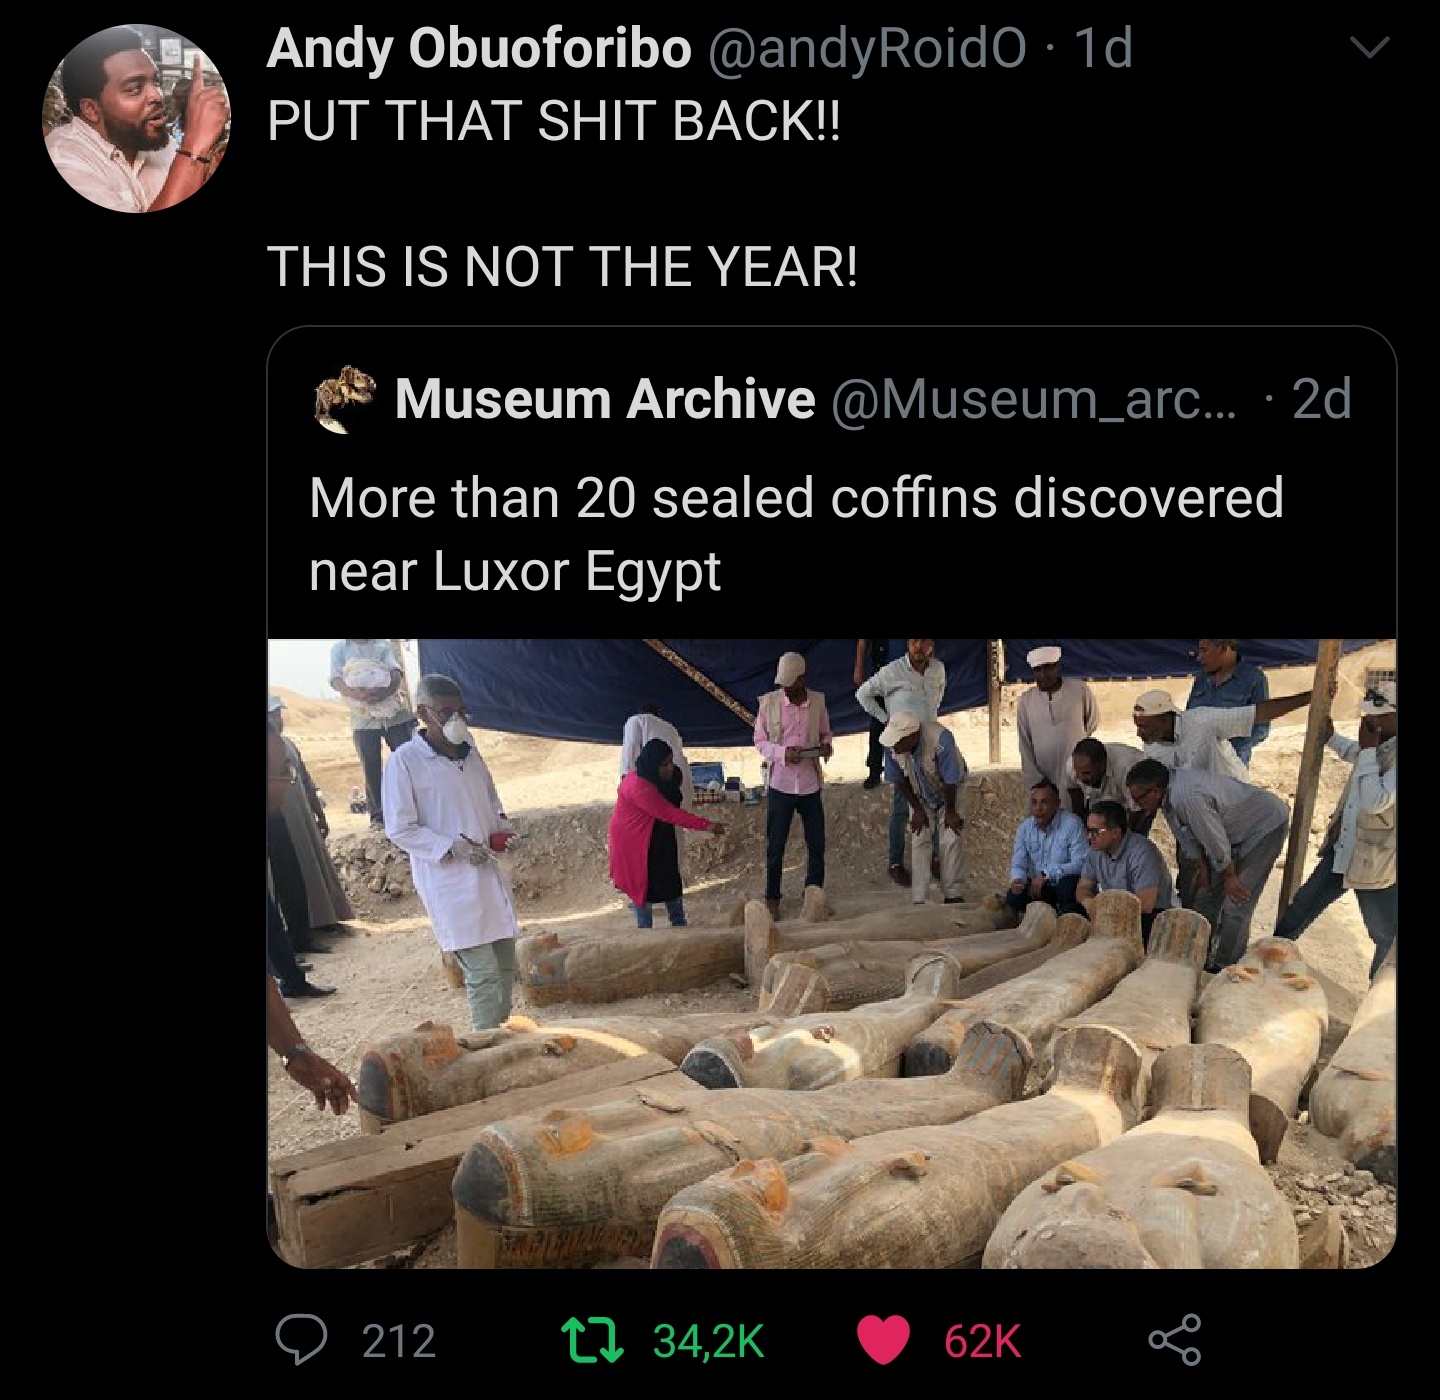Click the 2d timestamp on quoted tweet

[1322, 398]
